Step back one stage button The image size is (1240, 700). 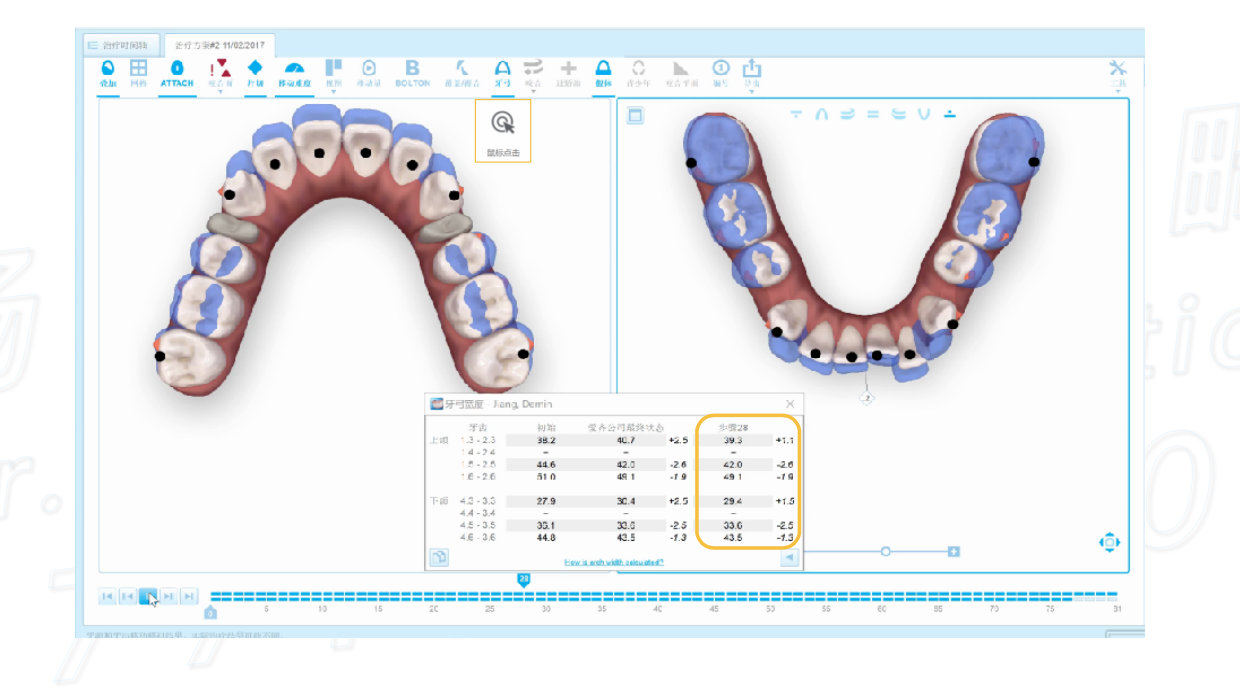128,597
